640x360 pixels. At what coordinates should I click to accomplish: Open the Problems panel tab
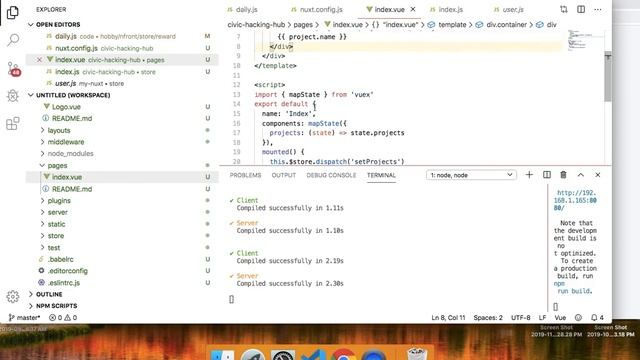click(245, 175)
